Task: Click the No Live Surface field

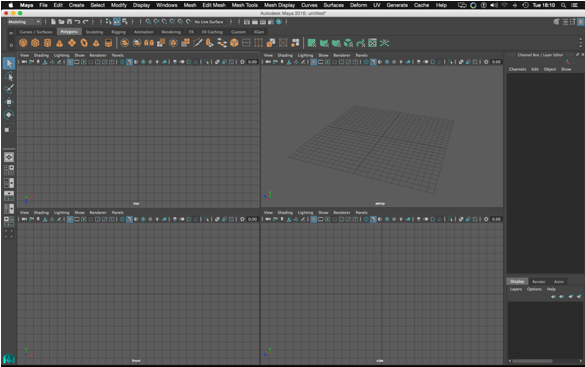Action: pos(209,22)
